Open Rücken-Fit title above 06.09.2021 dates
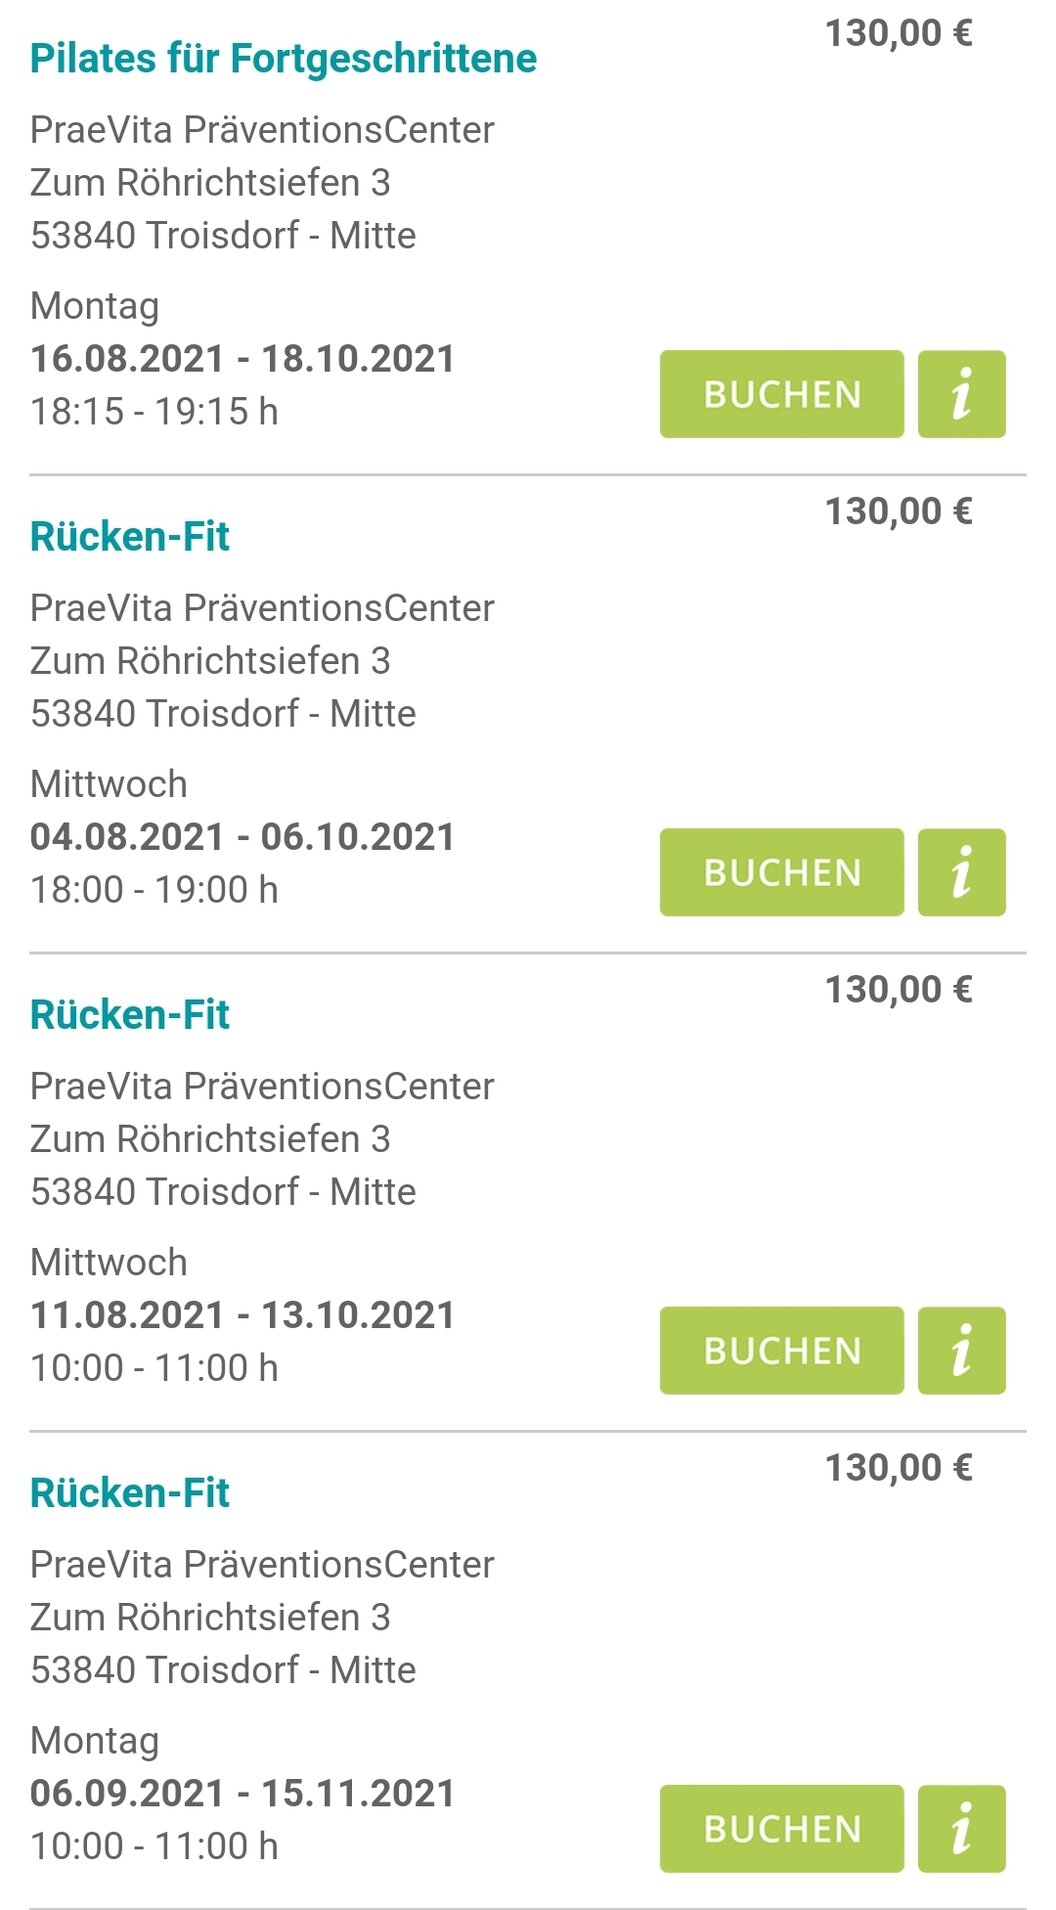 pos(130,1493)
